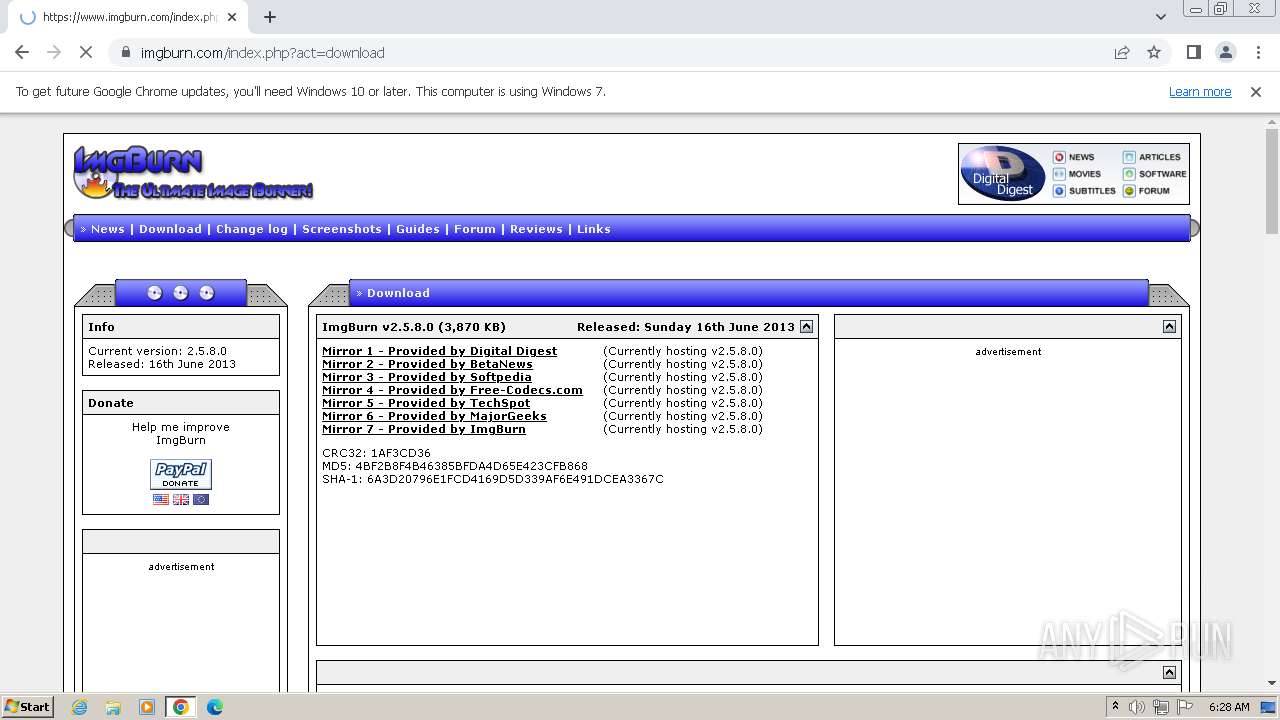Download from Mirror 1 Digital Digest
Viewport: 1280px width, 720px height.
(x=440, y=351)
